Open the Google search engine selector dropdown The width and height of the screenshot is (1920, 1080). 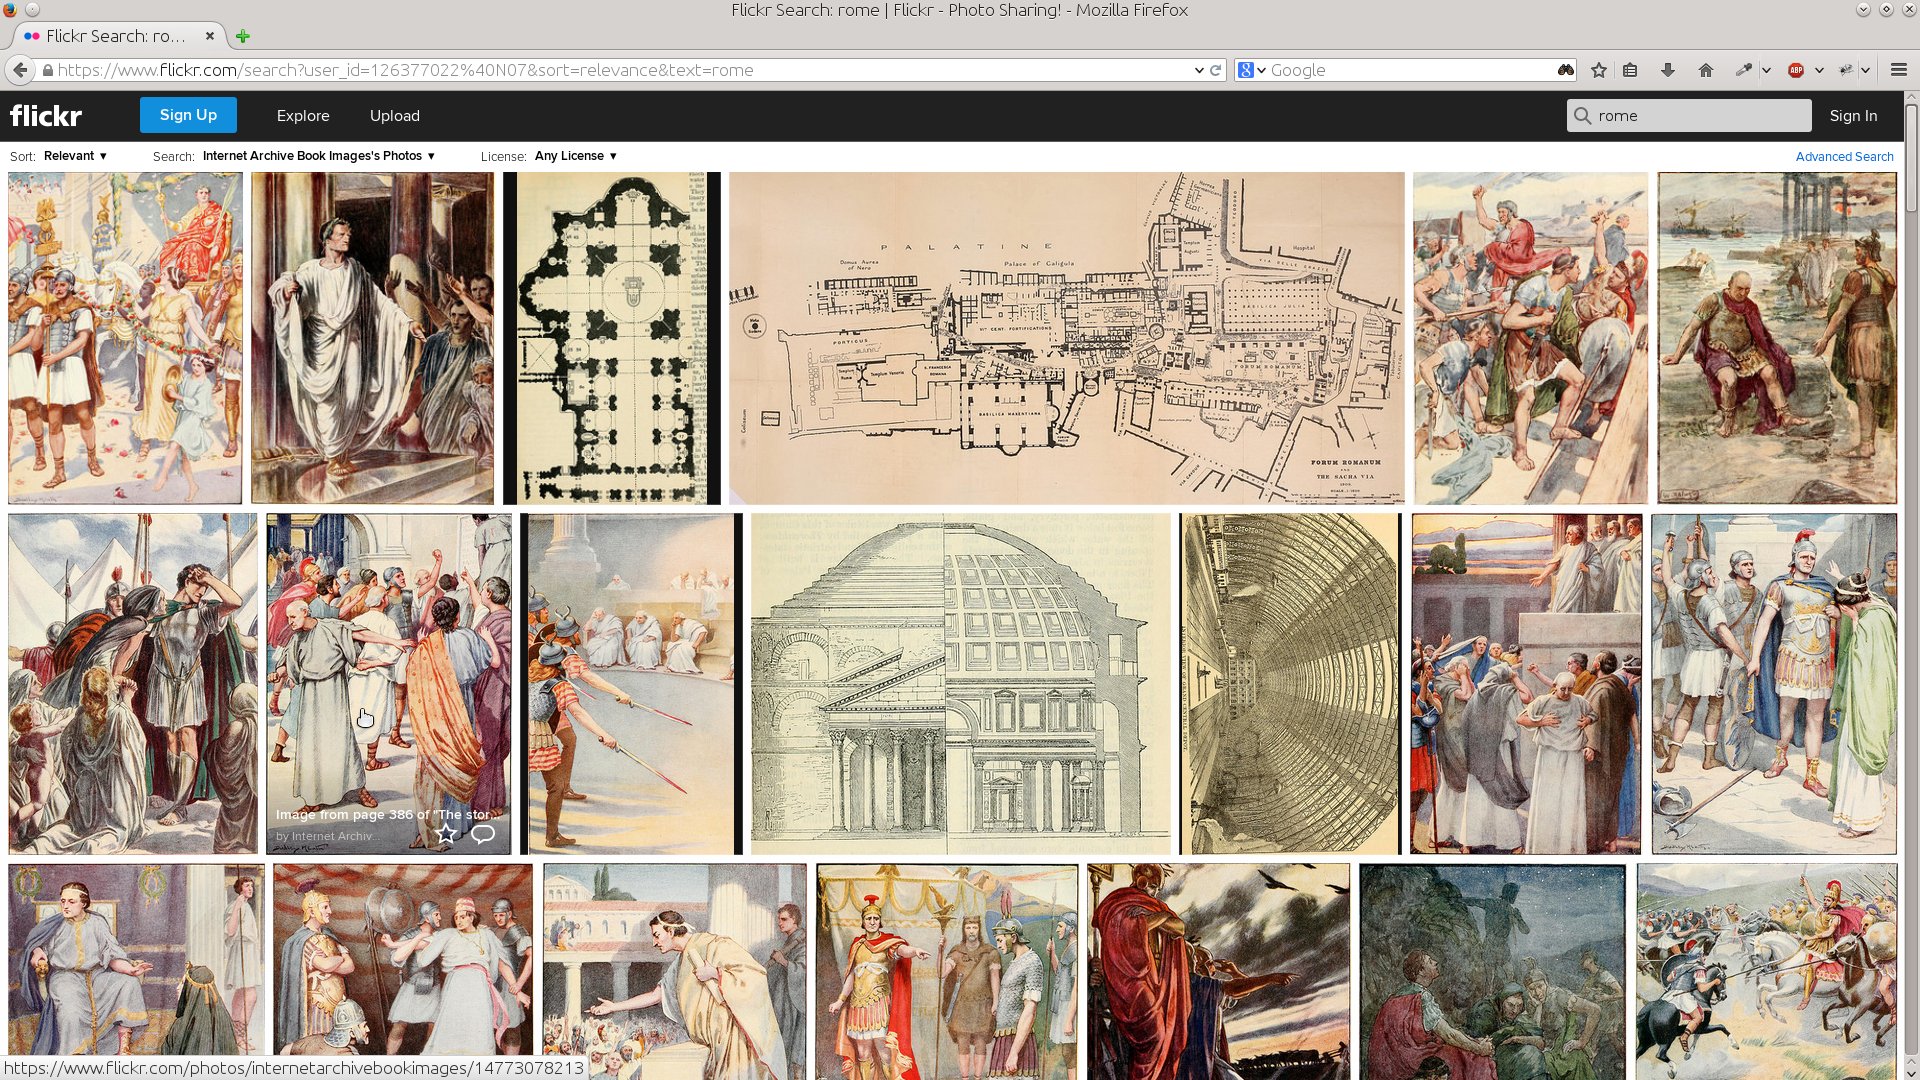(1252, 70)
